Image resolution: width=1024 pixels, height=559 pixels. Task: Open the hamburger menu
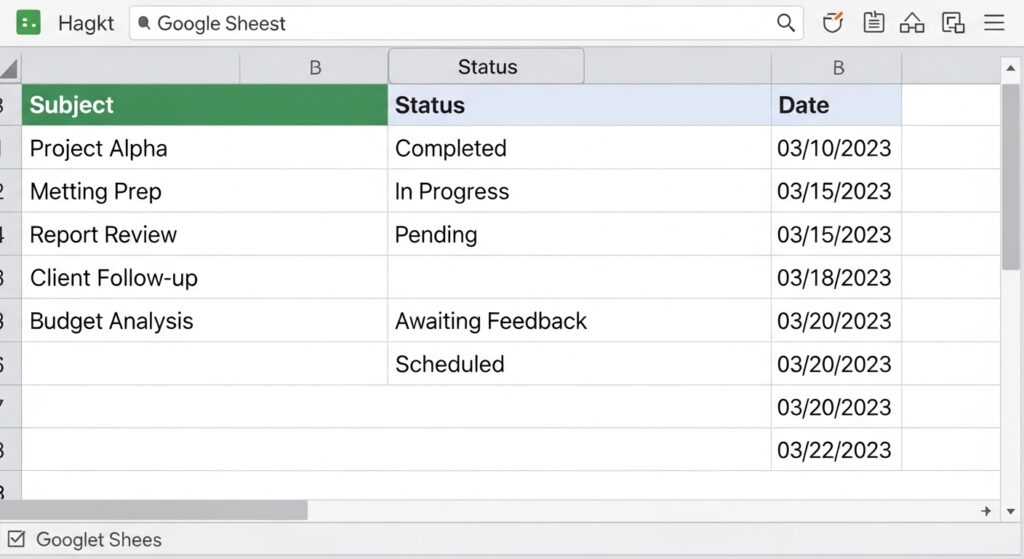[x=994, y=23]
